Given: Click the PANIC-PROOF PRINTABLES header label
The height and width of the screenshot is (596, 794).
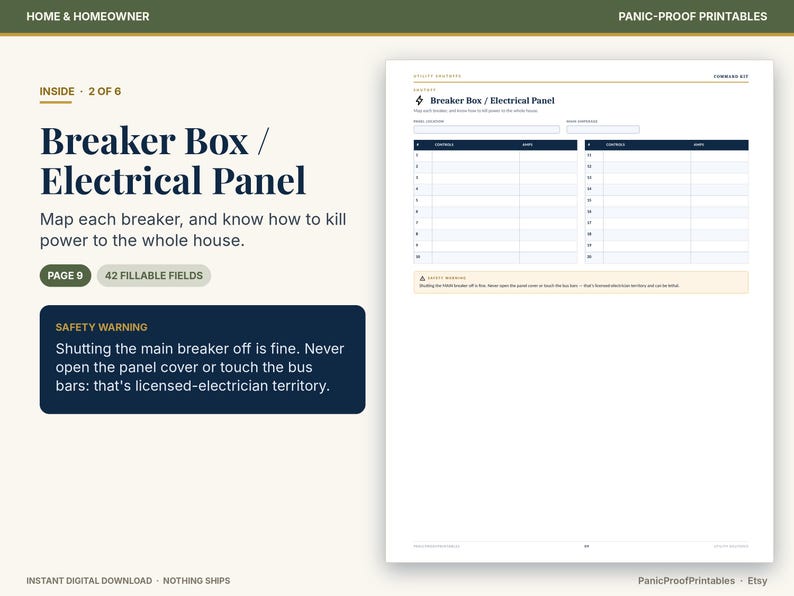Looking at the screenshot, I should pos(692,16).
